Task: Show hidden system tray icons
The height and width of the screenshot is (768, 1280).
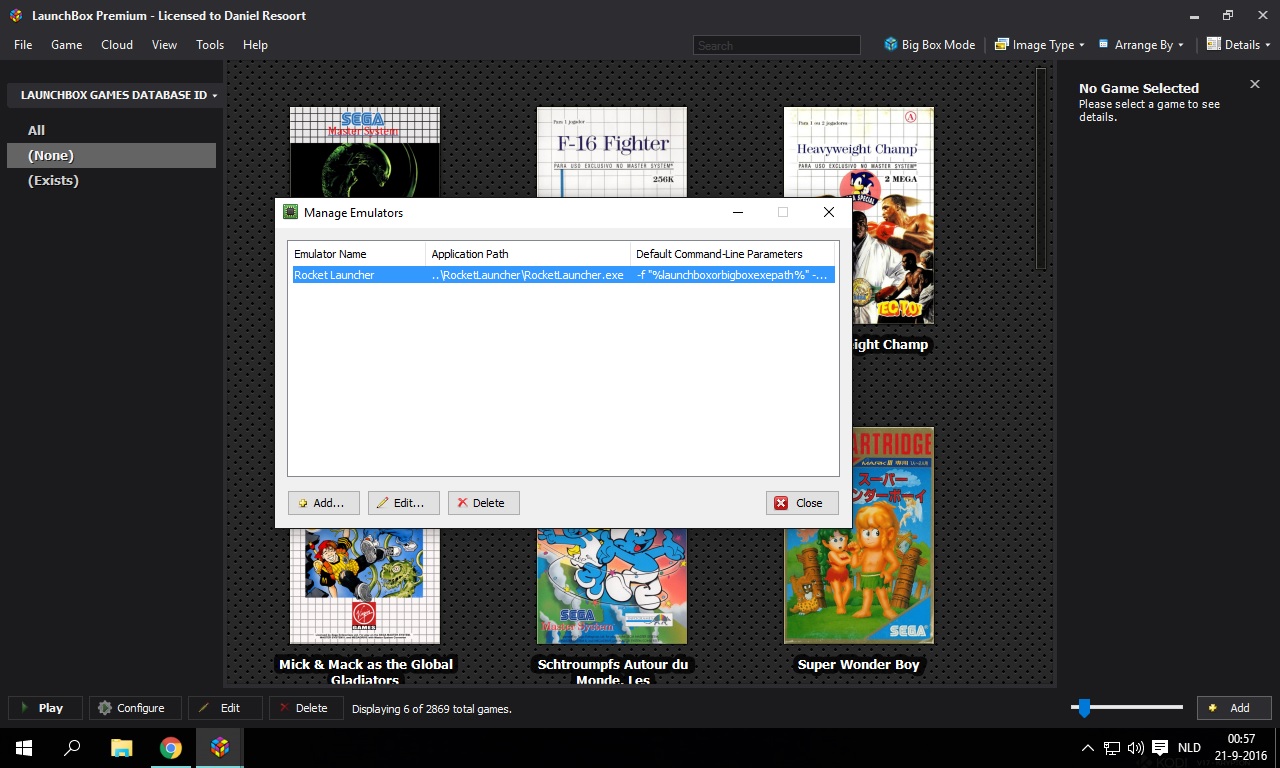Action: (x=1088, y=748)
